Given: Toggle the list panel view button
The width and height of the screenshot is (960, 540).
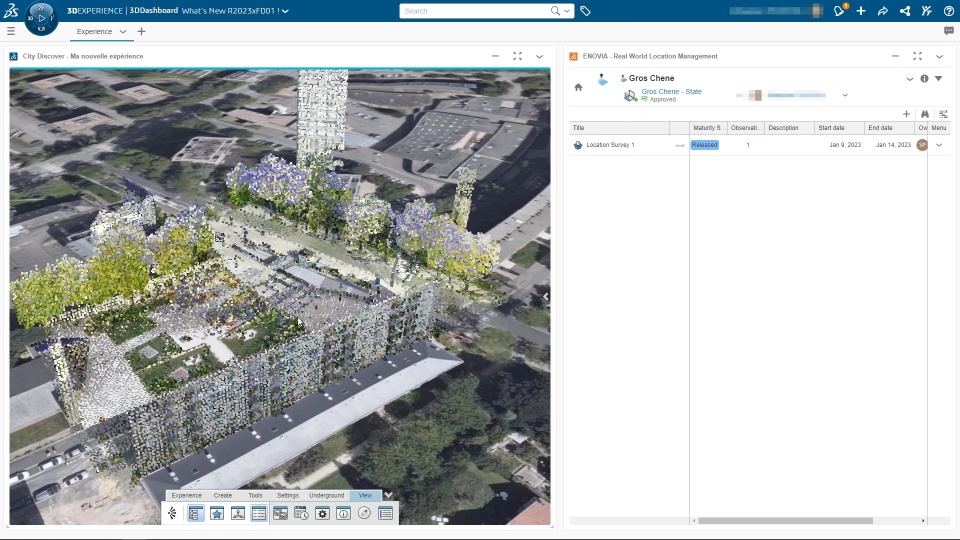Looking at the screenshot, I should (259, 513).
